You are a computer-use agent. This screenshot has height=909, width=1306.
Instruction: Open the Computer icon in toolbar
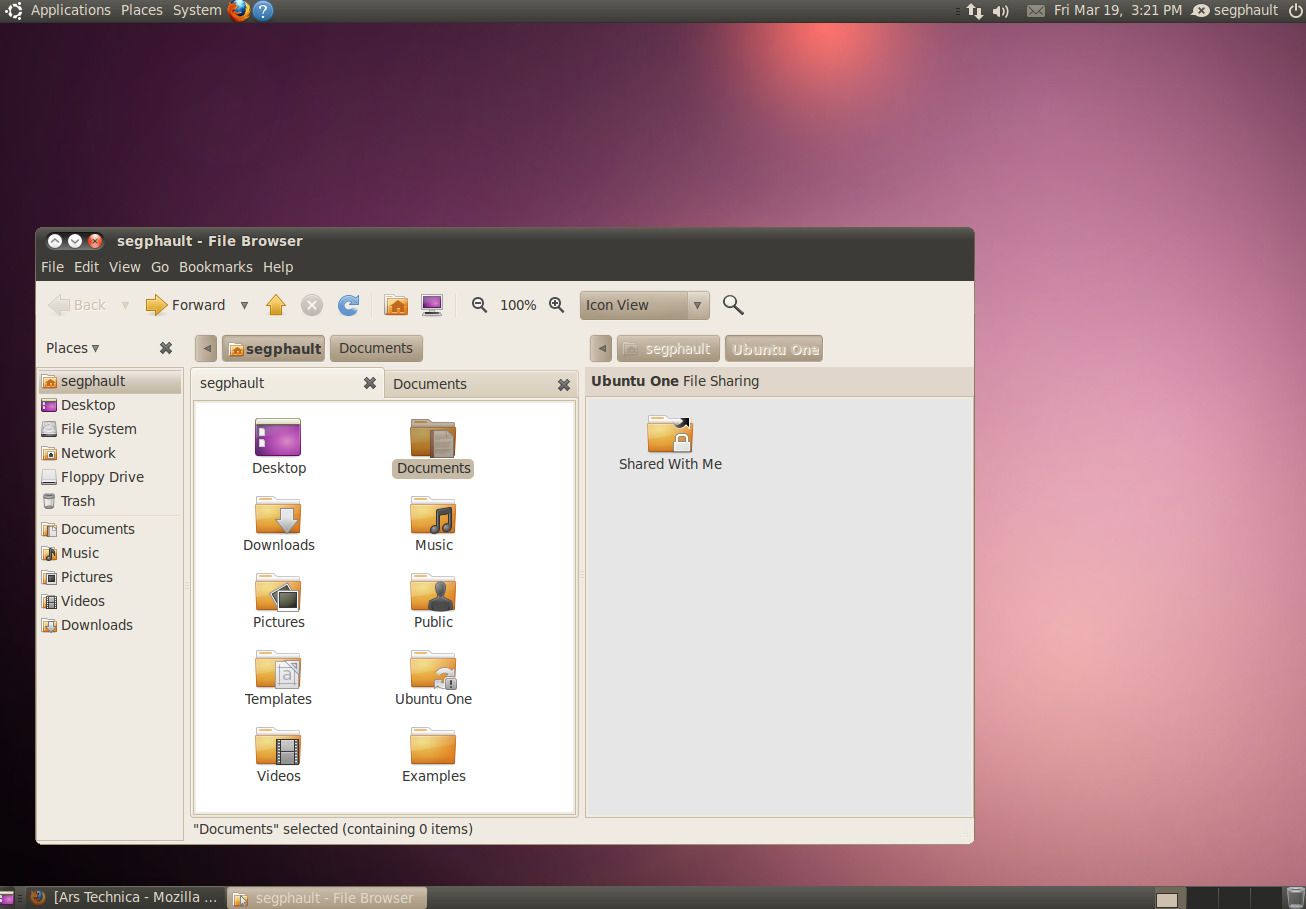pos(432,305)
